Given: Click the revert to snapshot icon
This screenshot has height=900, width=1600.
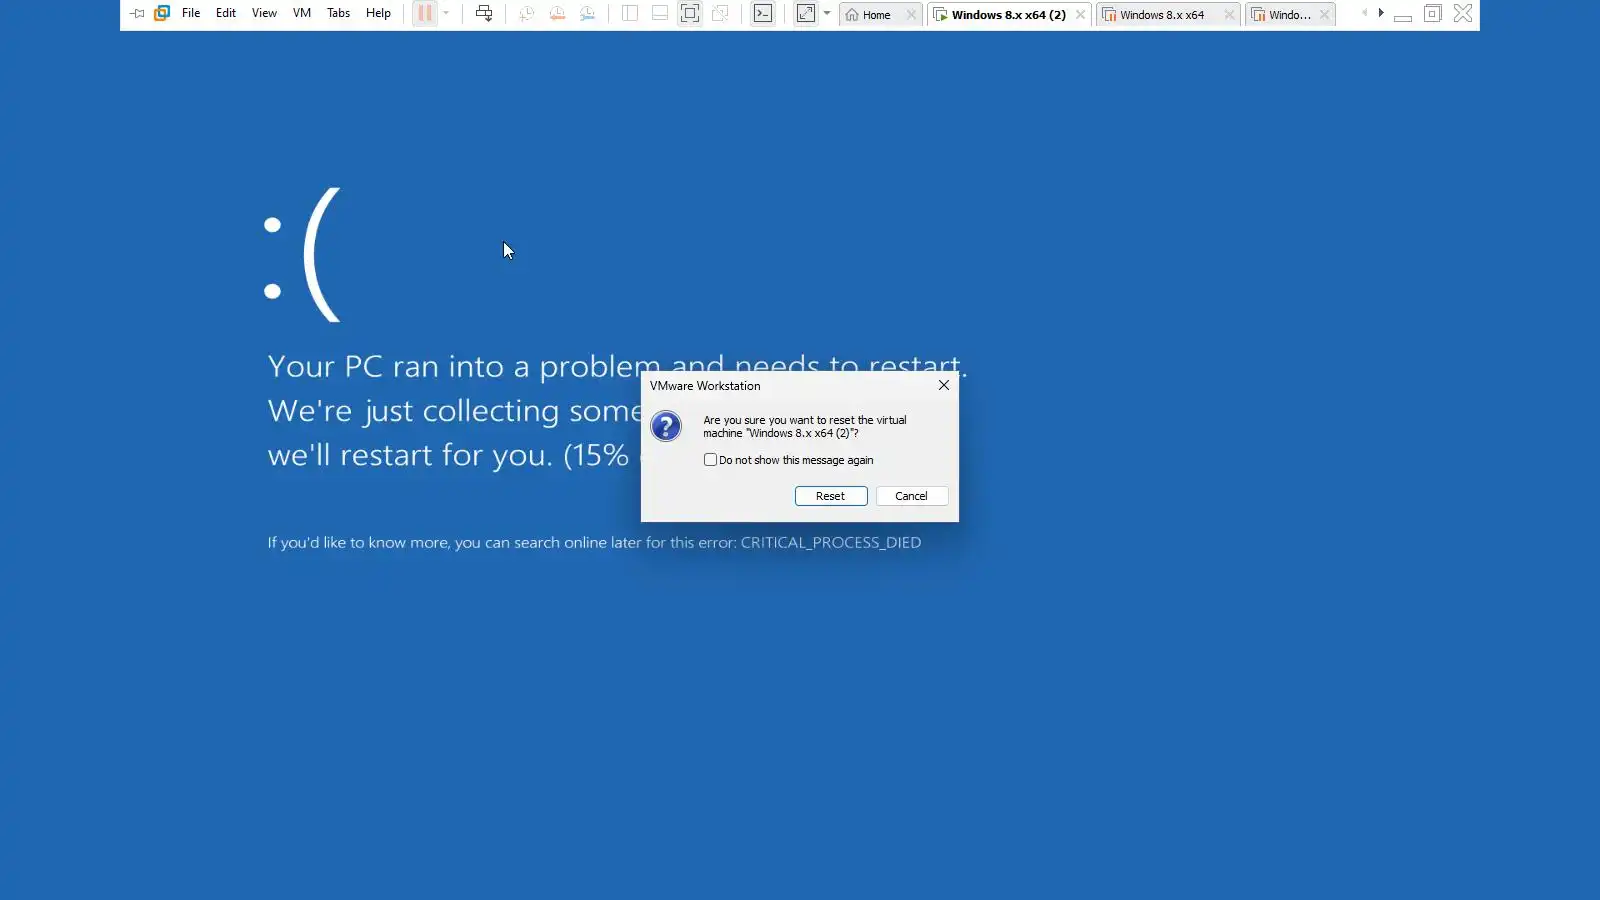Looking at the screenshot, I should 557,13.
